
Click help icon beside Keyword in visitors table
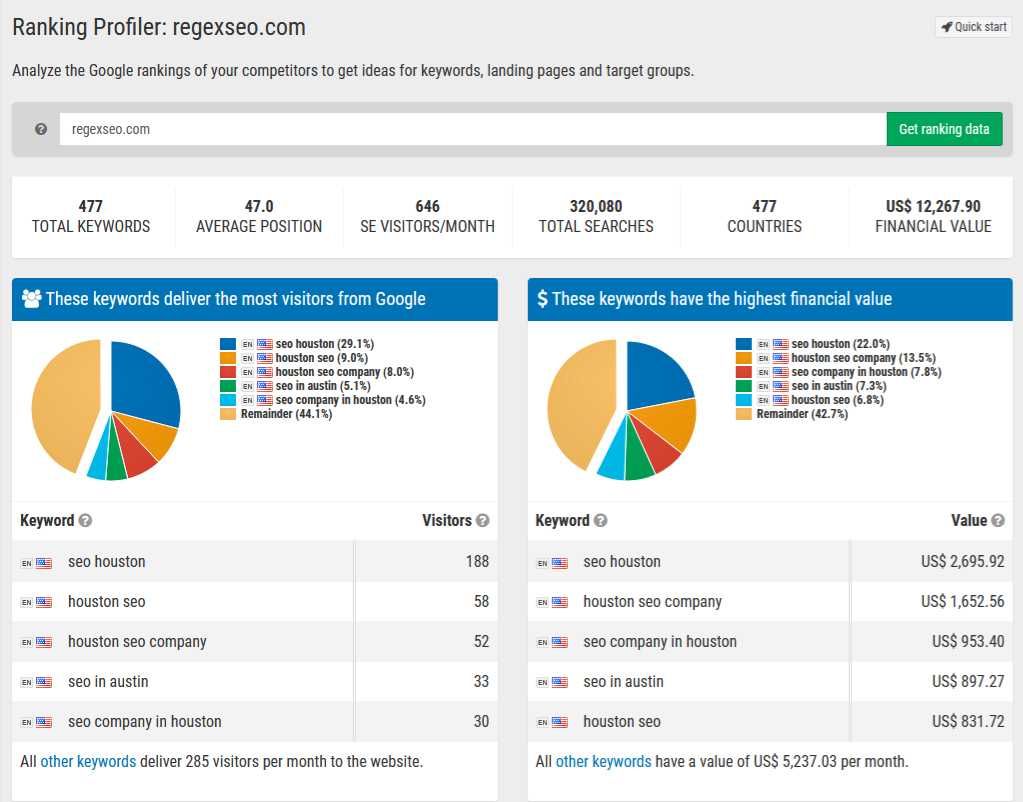(x=85, y=521)
